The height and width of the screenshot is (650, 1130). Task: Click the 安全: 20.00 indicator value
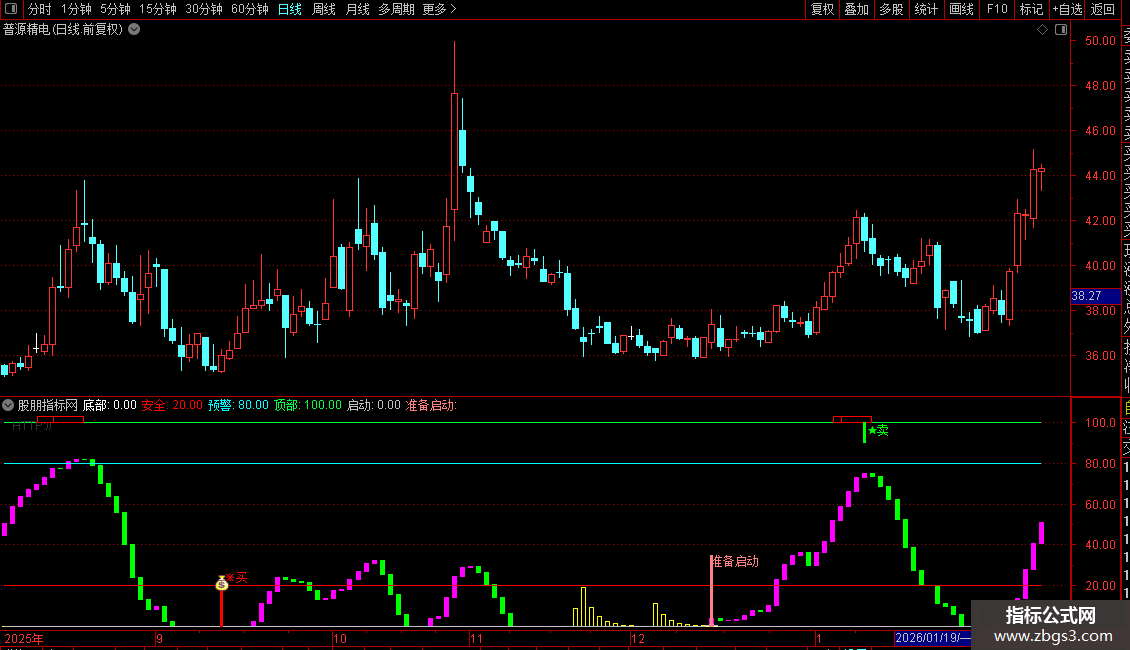pos(172,405)
